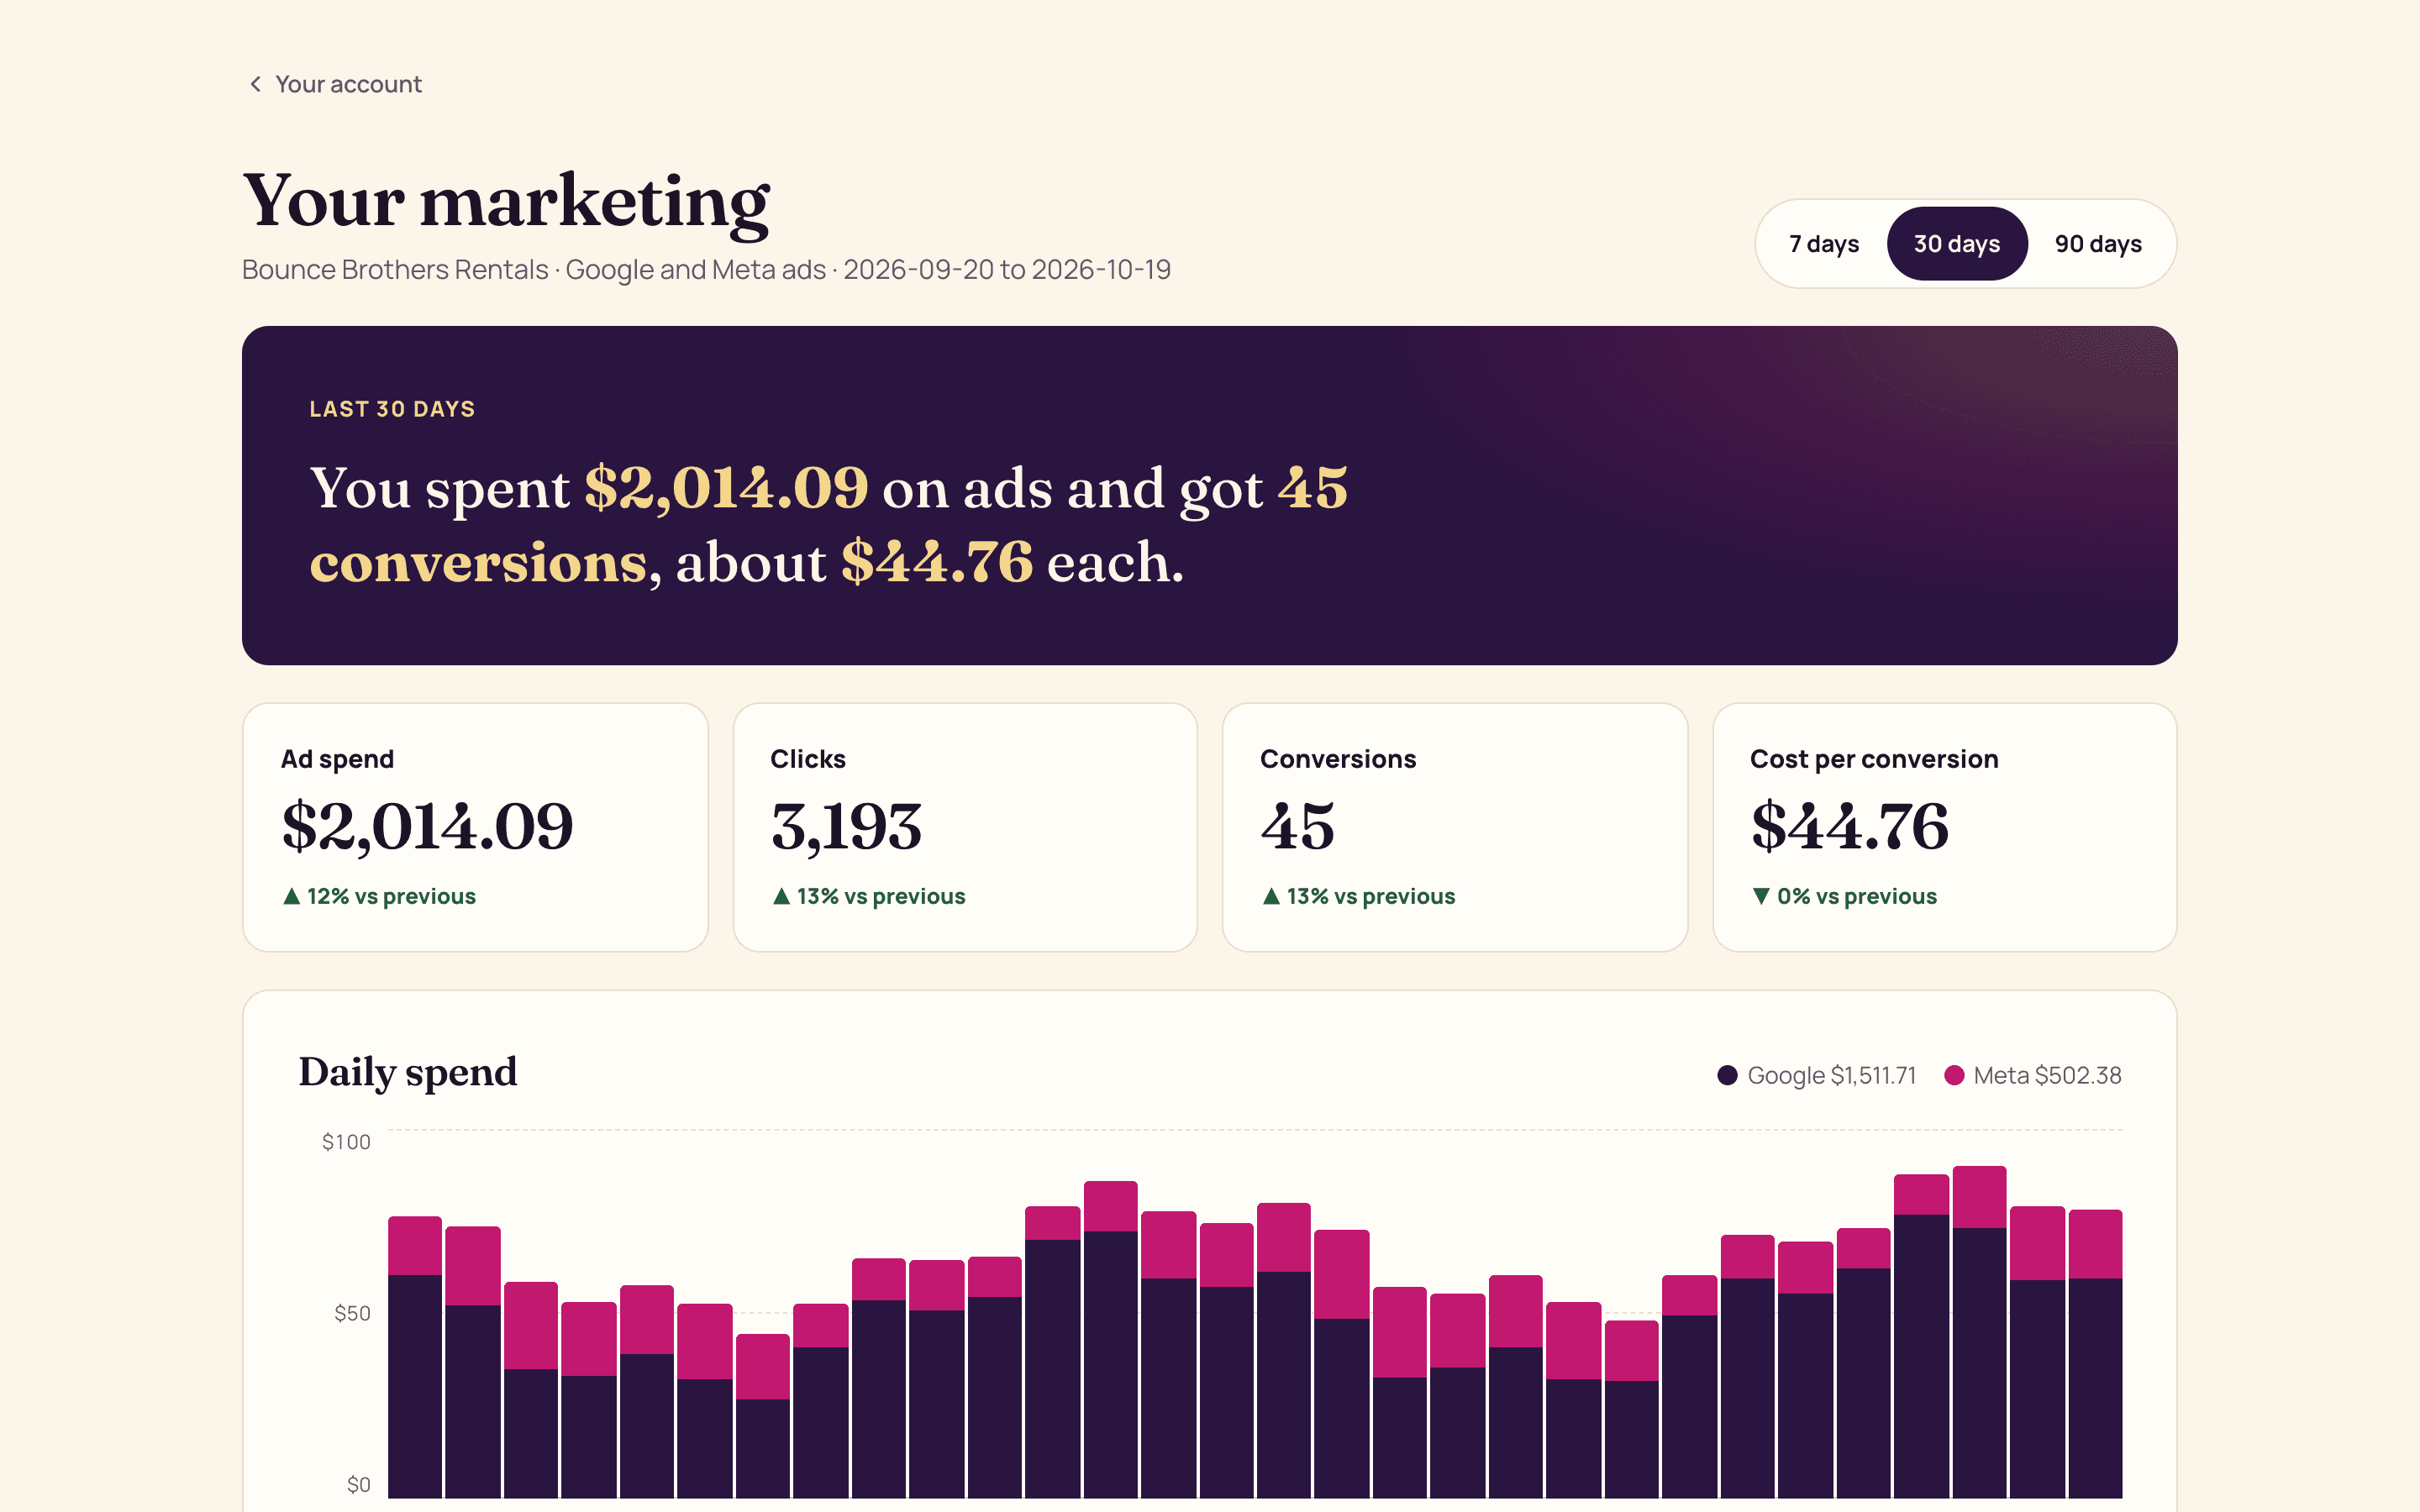Click the Conversions up-arrow trend indicator
The width and height of the screenshot is (2420, 1512).
tap(1271, 896)
